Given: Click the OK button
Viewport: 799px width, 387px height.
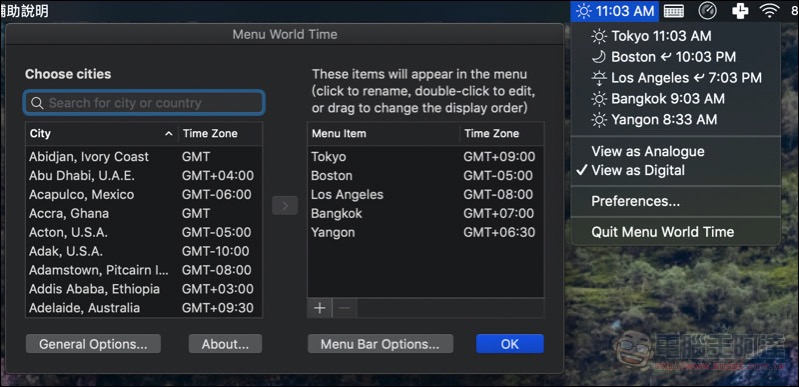Looking at the screenshot, I should coord(510,344).
